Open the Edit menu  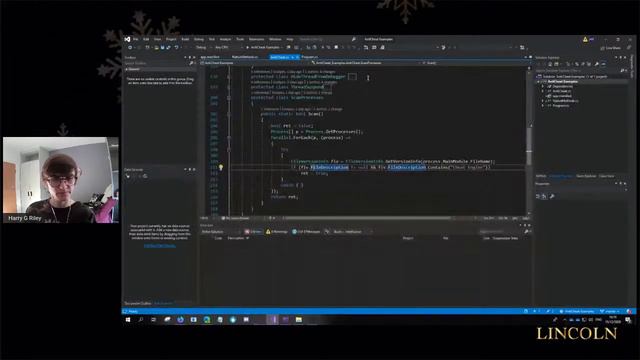click(x=146, y=39)
